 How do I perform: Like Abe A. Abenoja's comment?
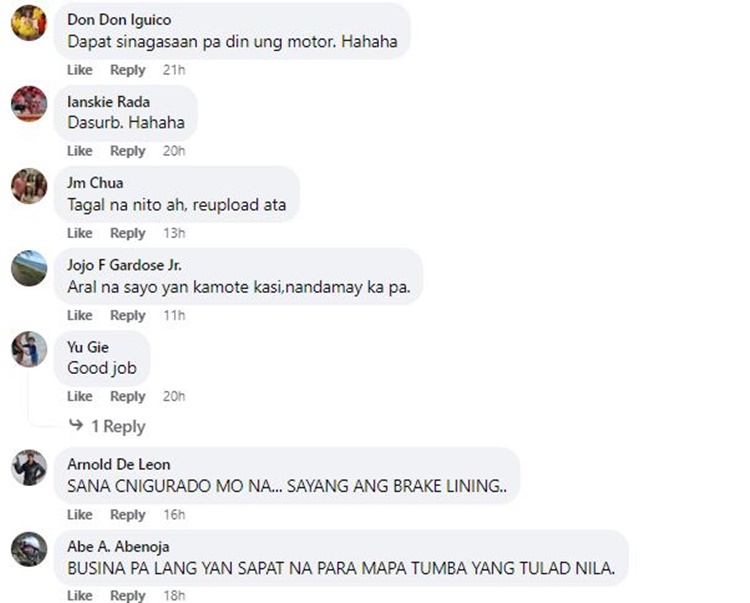point(79,596)
